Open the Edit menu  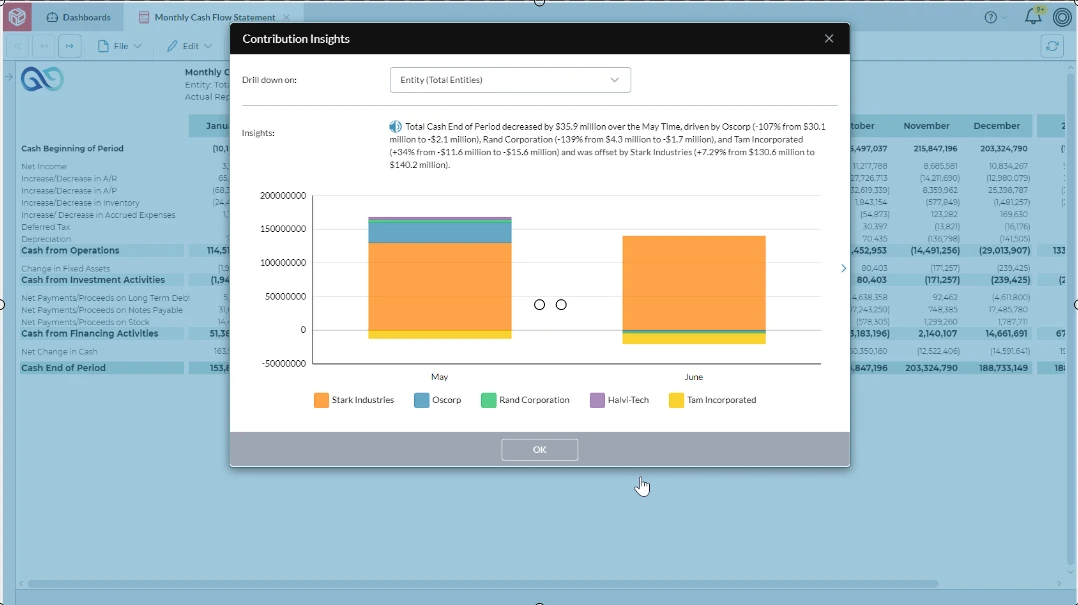pyautogui.click(x=189, y=46)
